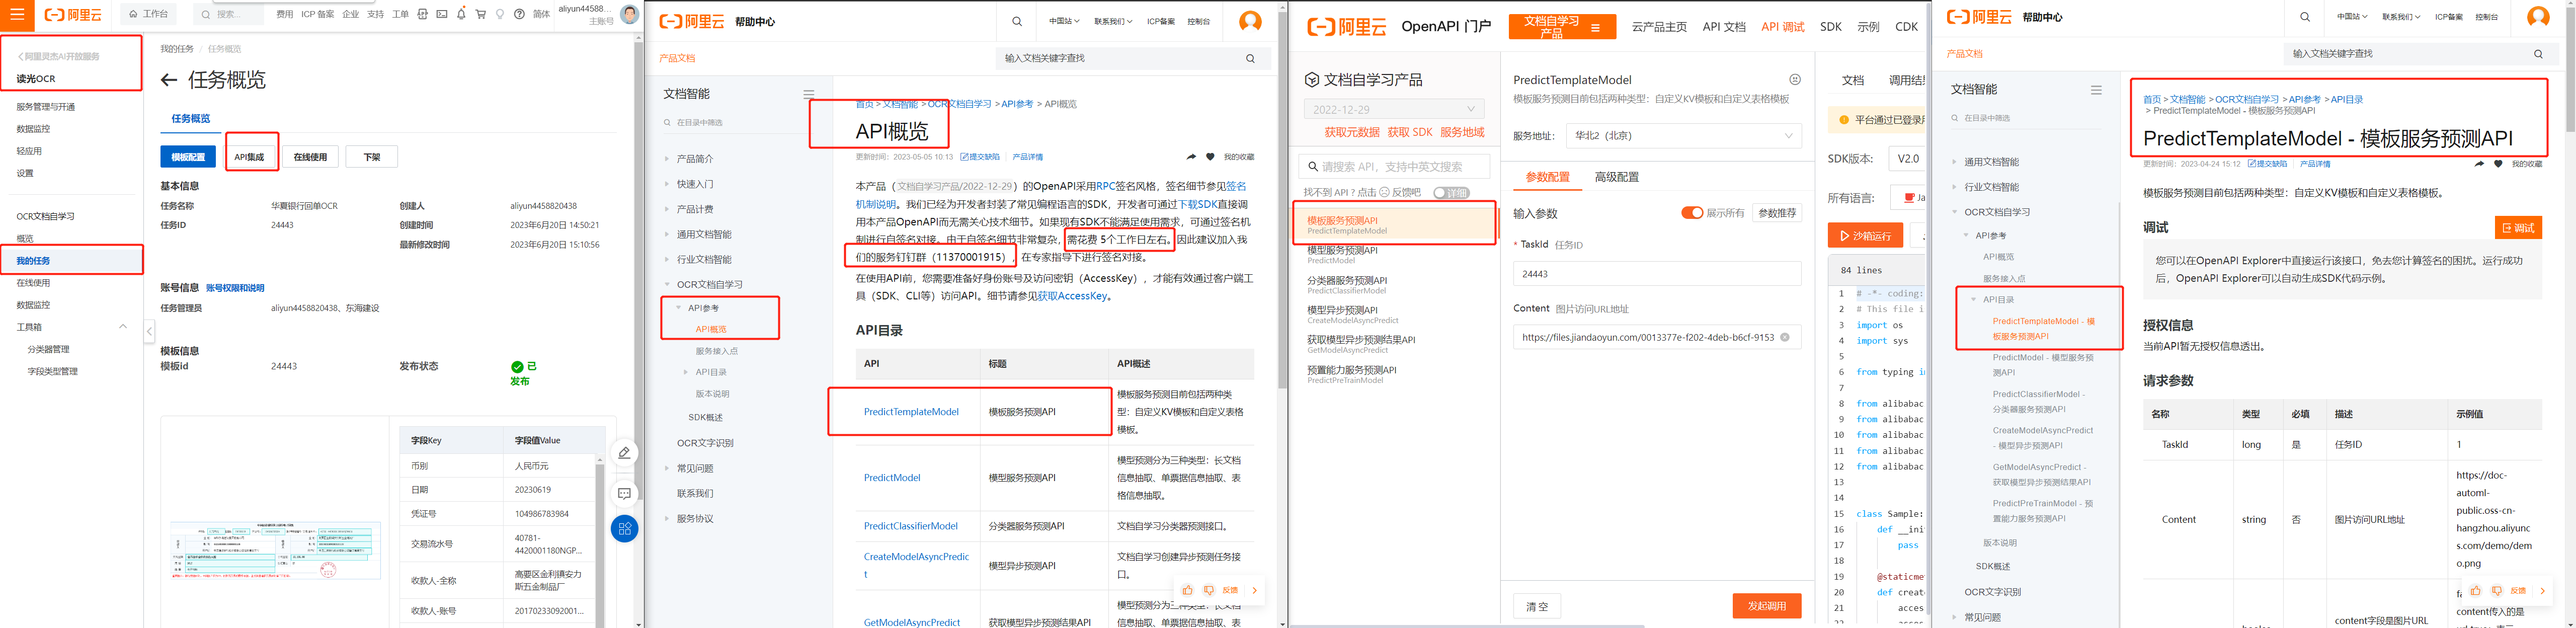
Task: Open 中国站 dropdown on API概览 help page
Action: coord(1064,21)
